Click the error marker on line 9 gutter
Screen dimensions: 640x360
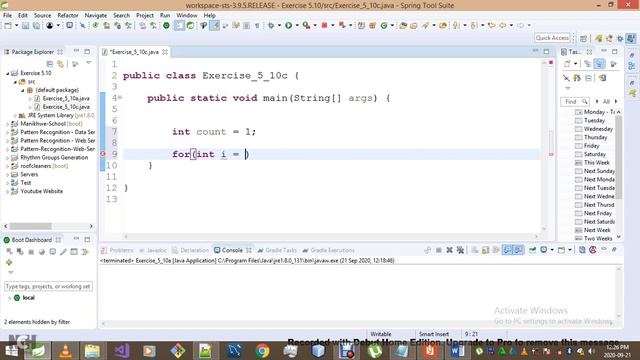click(x=103, y=154)
